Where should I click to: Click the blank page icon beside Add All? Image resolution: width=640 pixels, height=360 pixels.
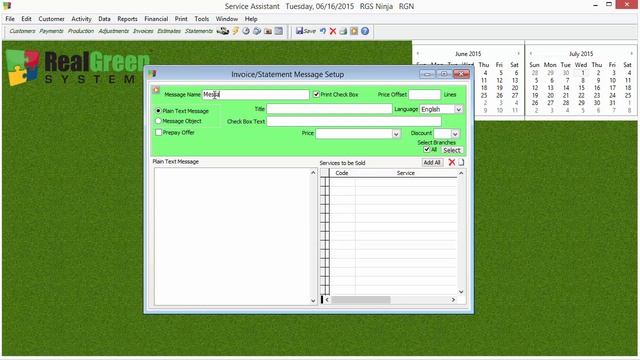click(x=461, y=162)
